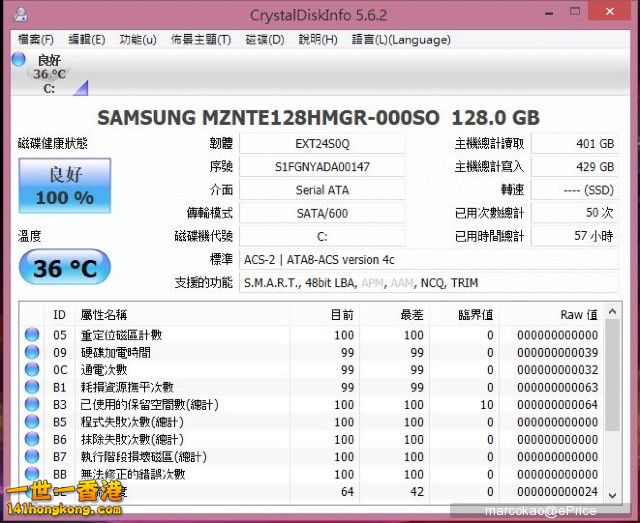640x523 pixels.
Task: Click status orb for attribute B5
Action: click(x=32, y=421)
